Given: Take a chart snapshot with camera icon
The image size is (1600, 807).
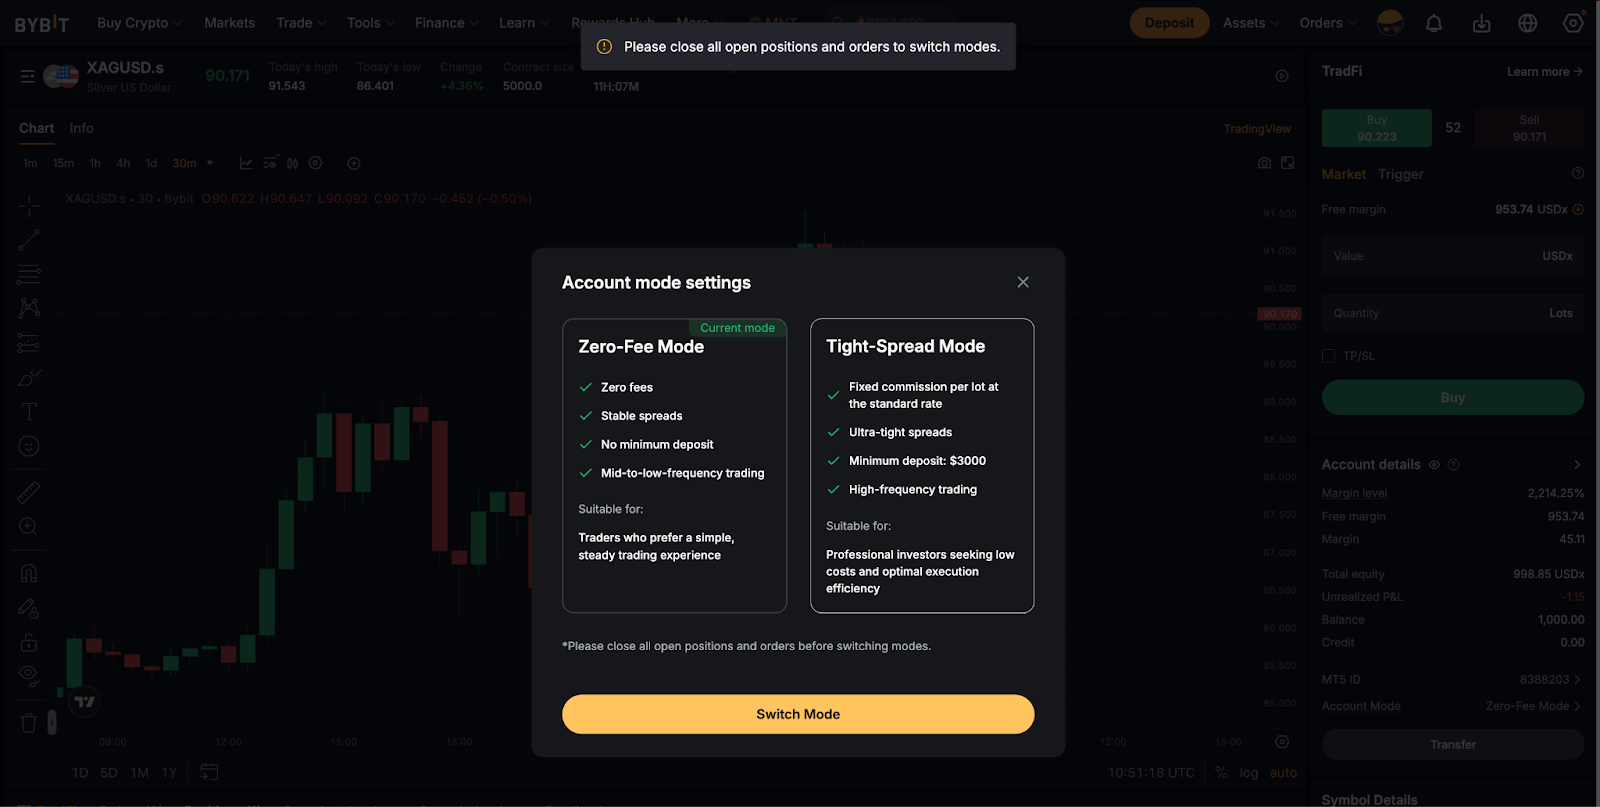Looking at the screenshot, I should tap(1265, 163).
